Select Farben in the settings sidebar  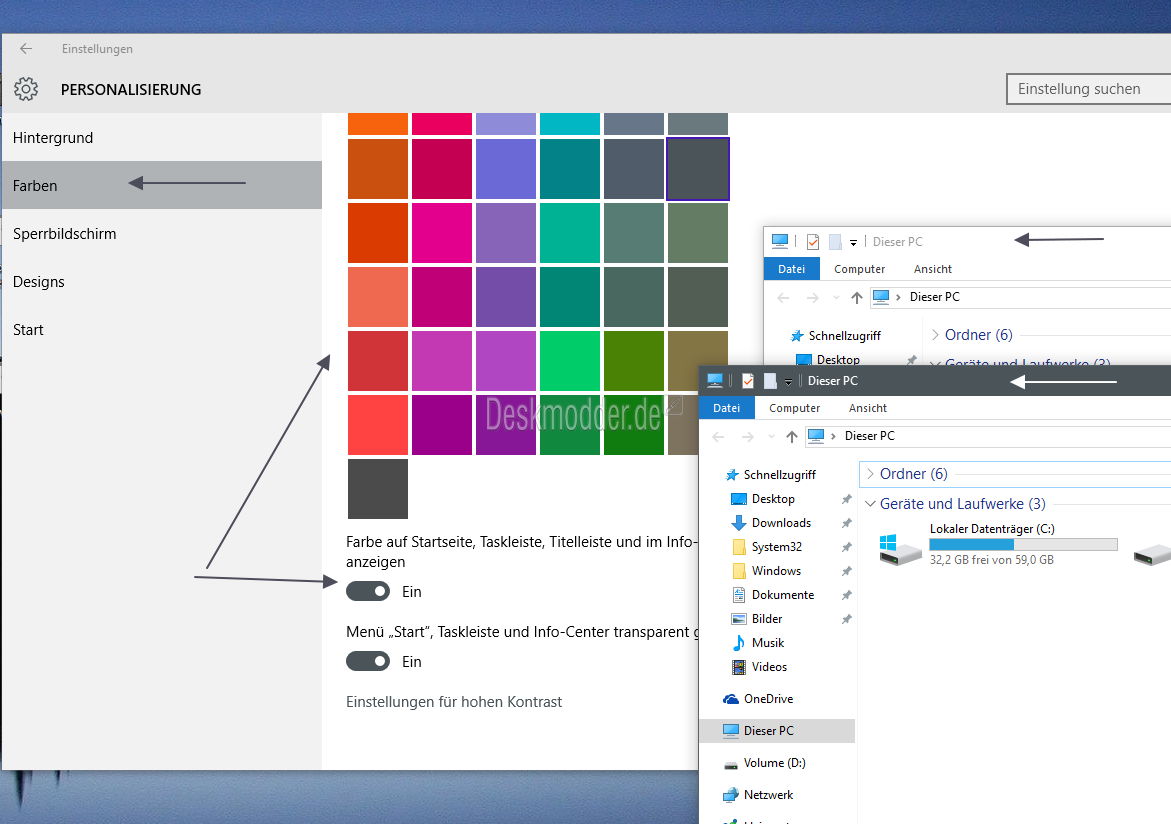pos(162,185)
